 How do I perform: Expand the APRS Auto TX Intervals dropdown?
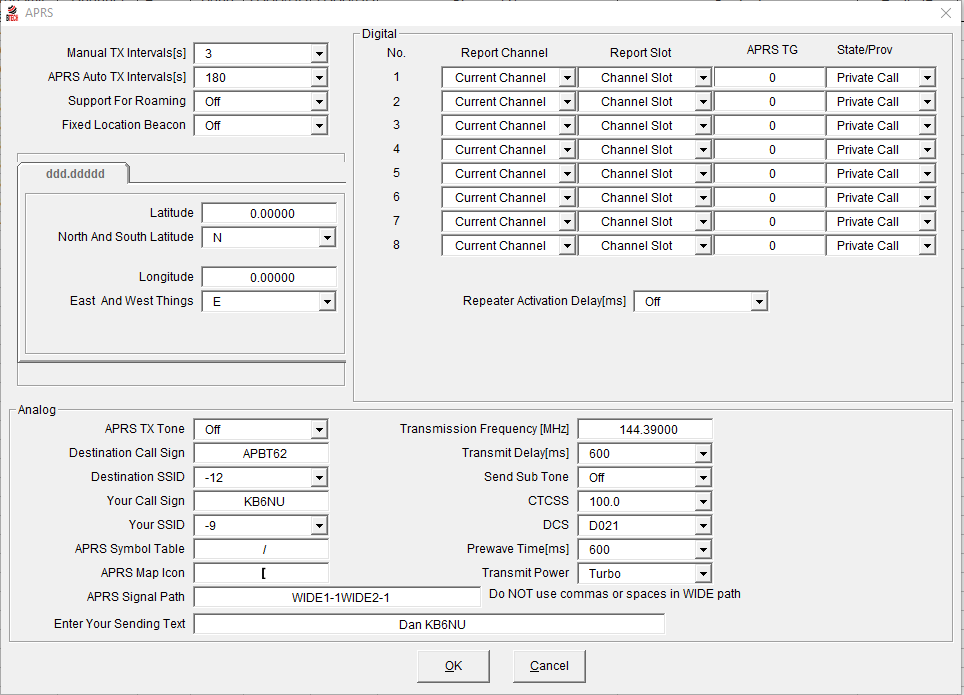(319, 77)
